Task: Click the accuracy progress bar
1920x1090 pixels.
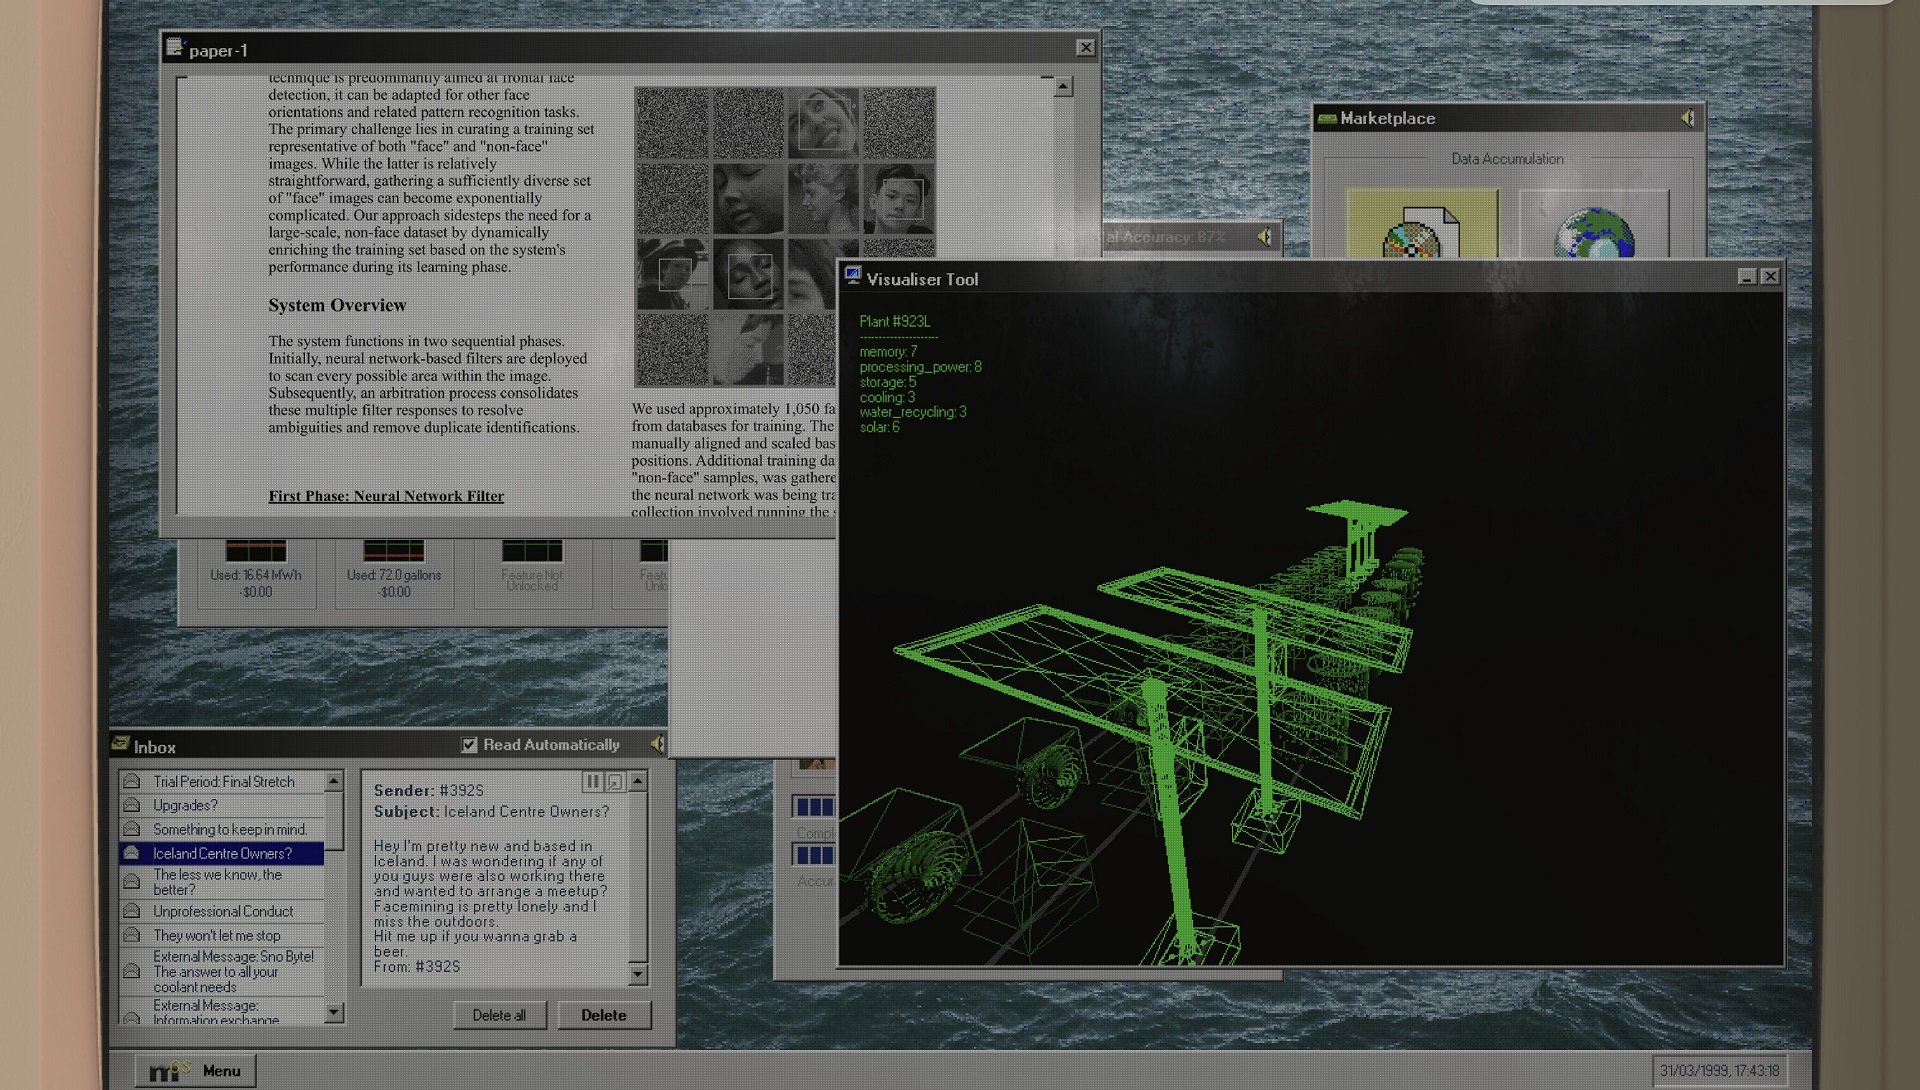Action: click(x=815, y=855)
